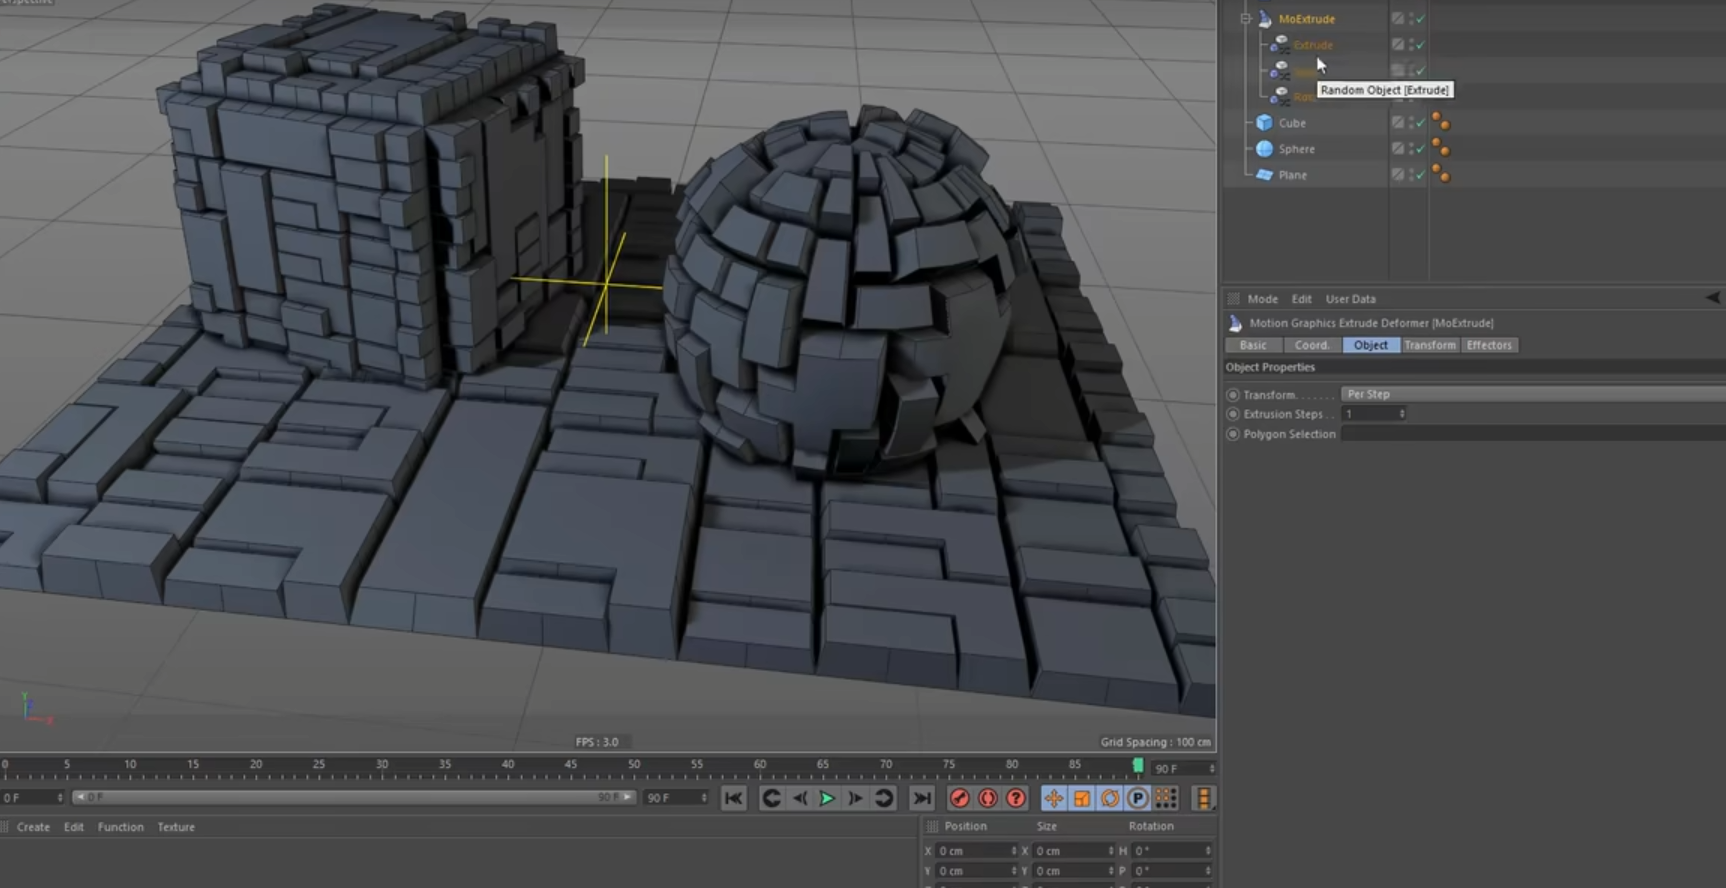Image resolution: width=1726 pixels, height=888 pixels.
Task: Open the User Data menu
Action: tap(1350, 299)
